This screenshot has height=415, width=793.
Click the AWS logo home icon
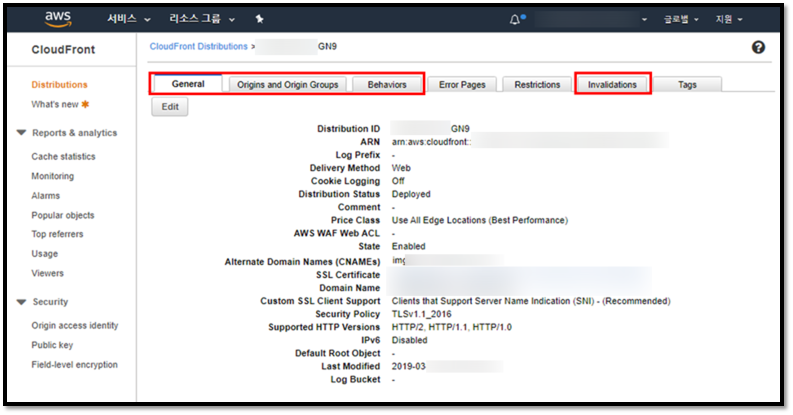58,18
